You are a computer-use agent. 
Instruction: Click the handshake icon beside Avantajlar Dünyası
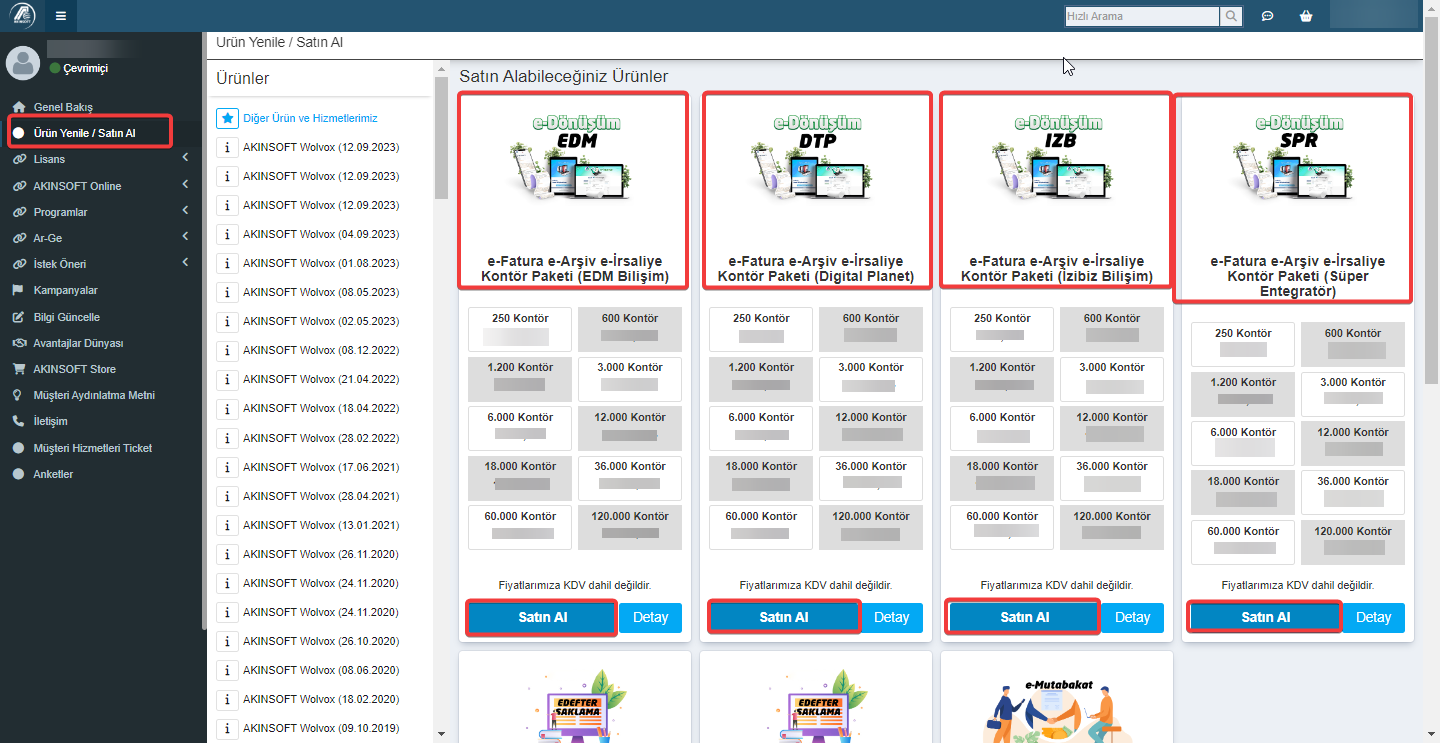[19, 343]
